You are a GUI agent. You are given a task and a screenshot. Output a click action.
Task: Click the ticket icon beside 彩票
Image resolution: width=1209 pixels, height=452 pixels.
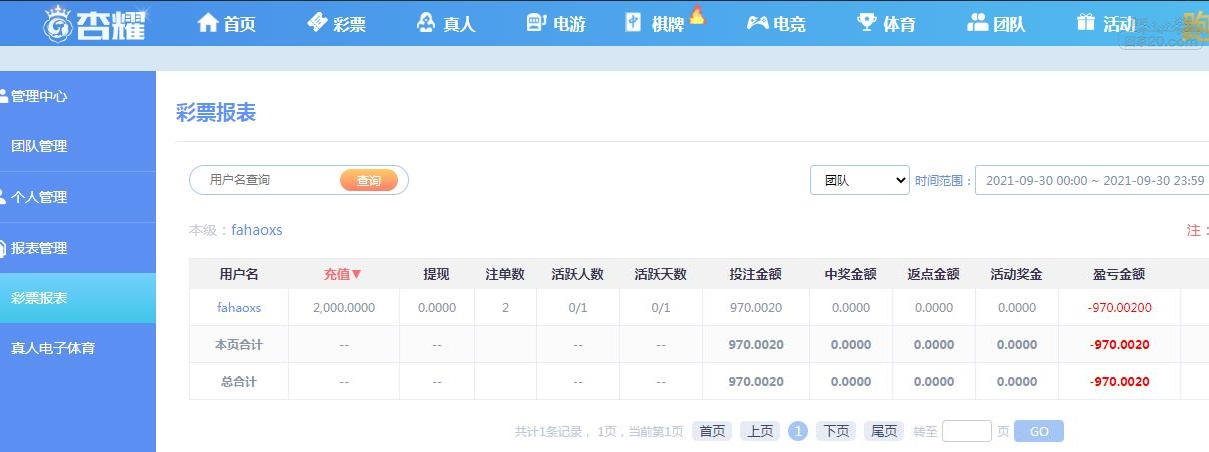[317, 22]
